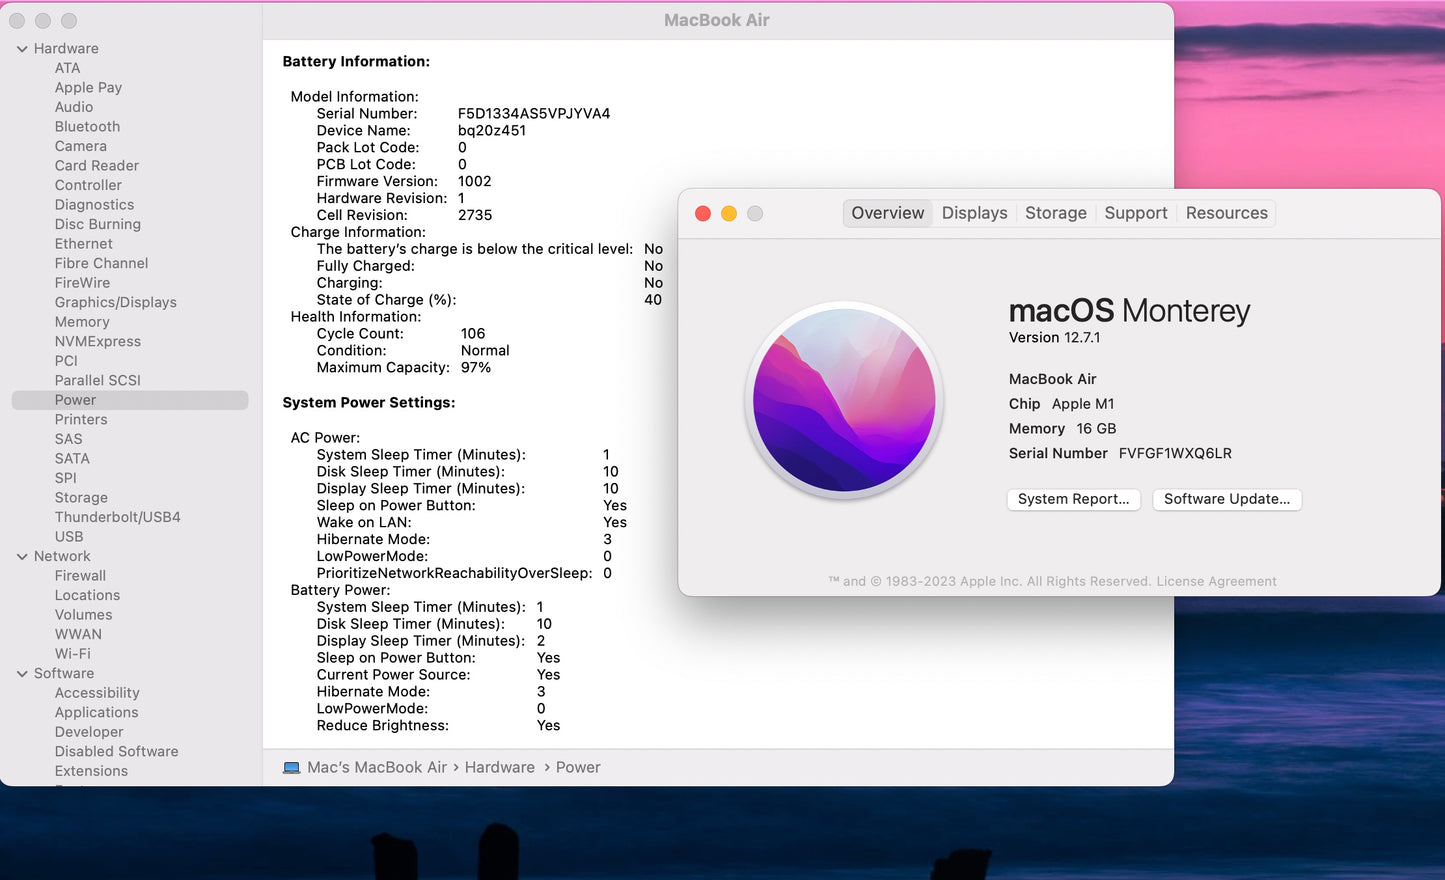
Task: Switch to the Displays tab
Action: (x=974, y=213)
